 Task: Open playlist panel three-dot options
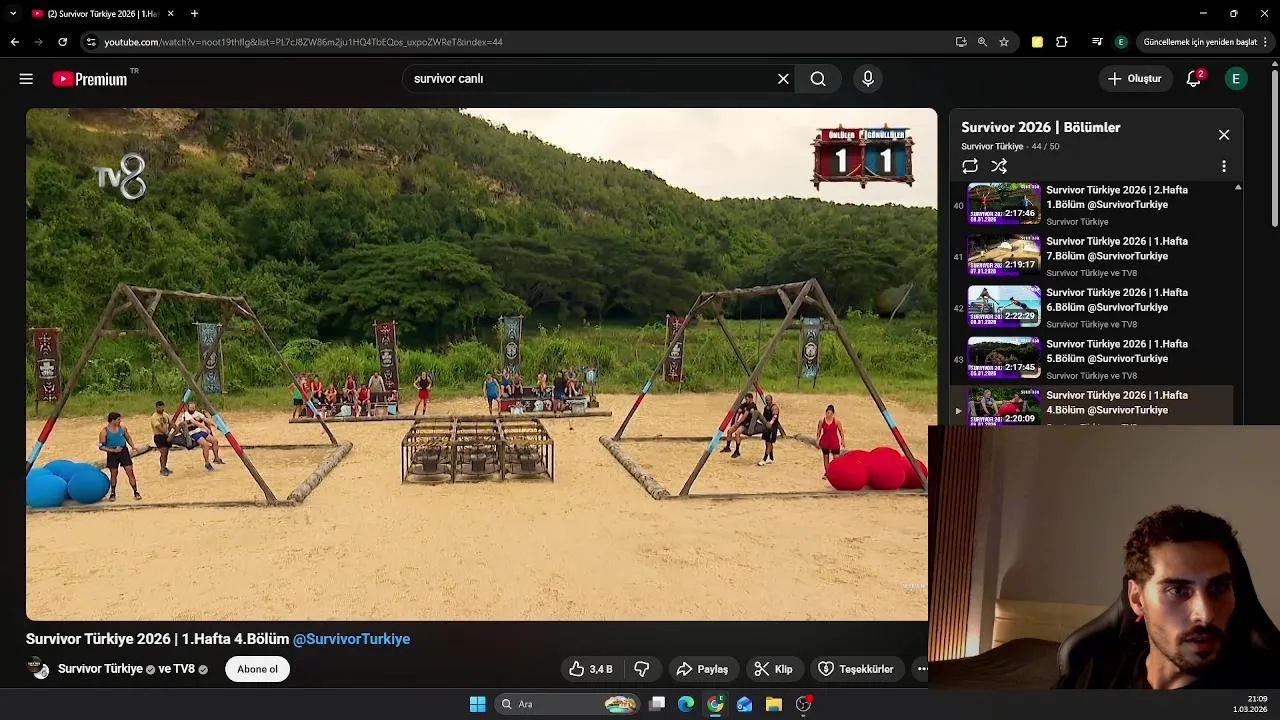tap(1223, 167)
